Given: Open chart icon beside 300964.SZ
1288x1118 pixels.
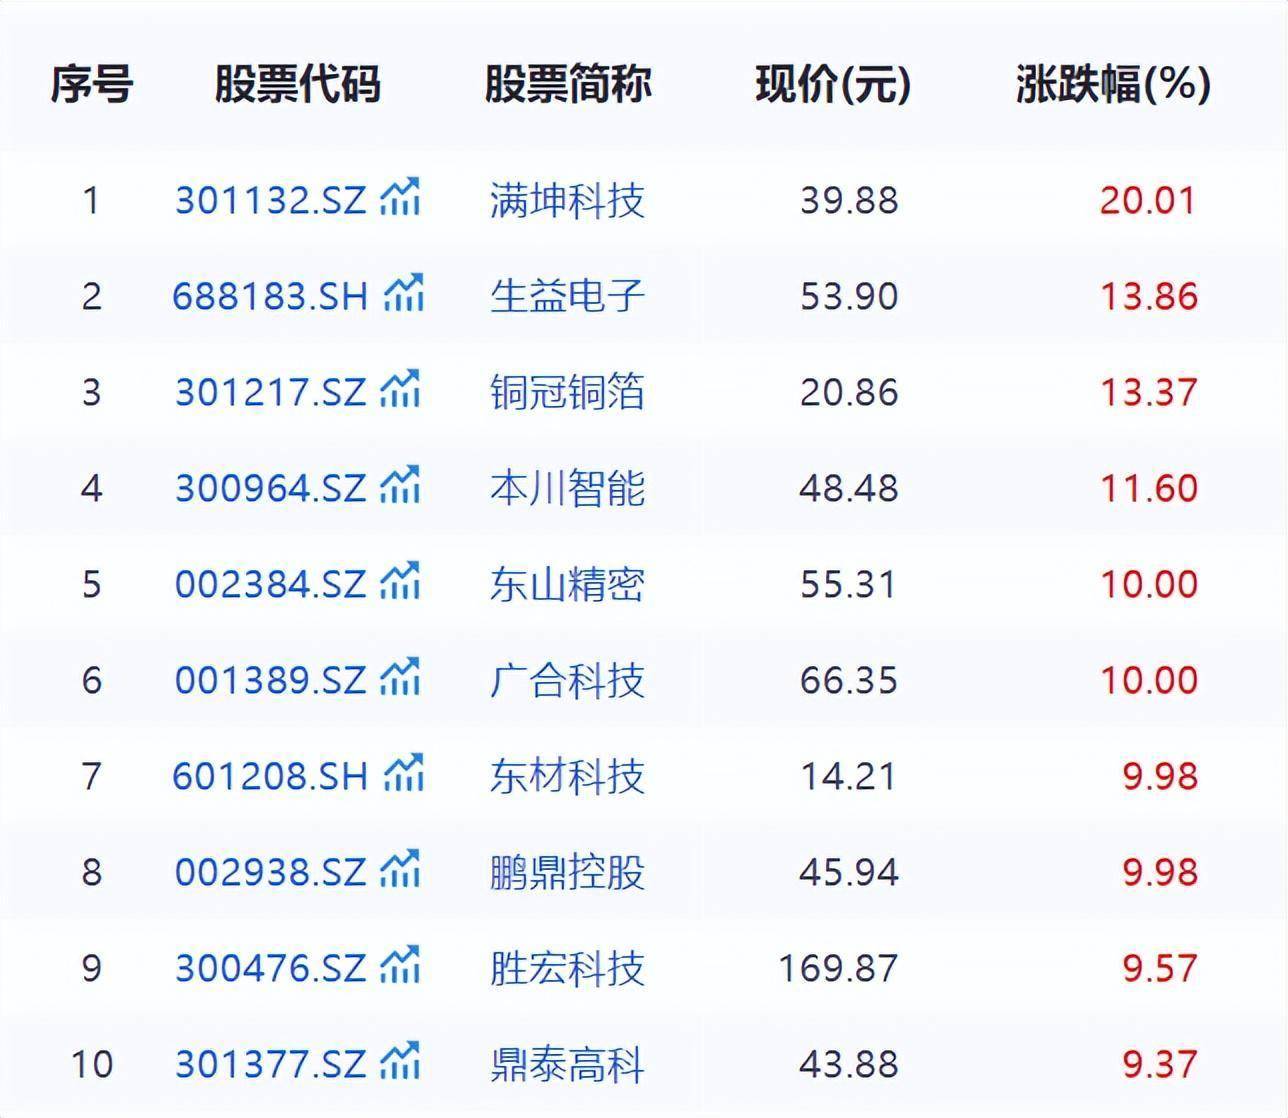Looking at the screenshot, I should (400, 485).
